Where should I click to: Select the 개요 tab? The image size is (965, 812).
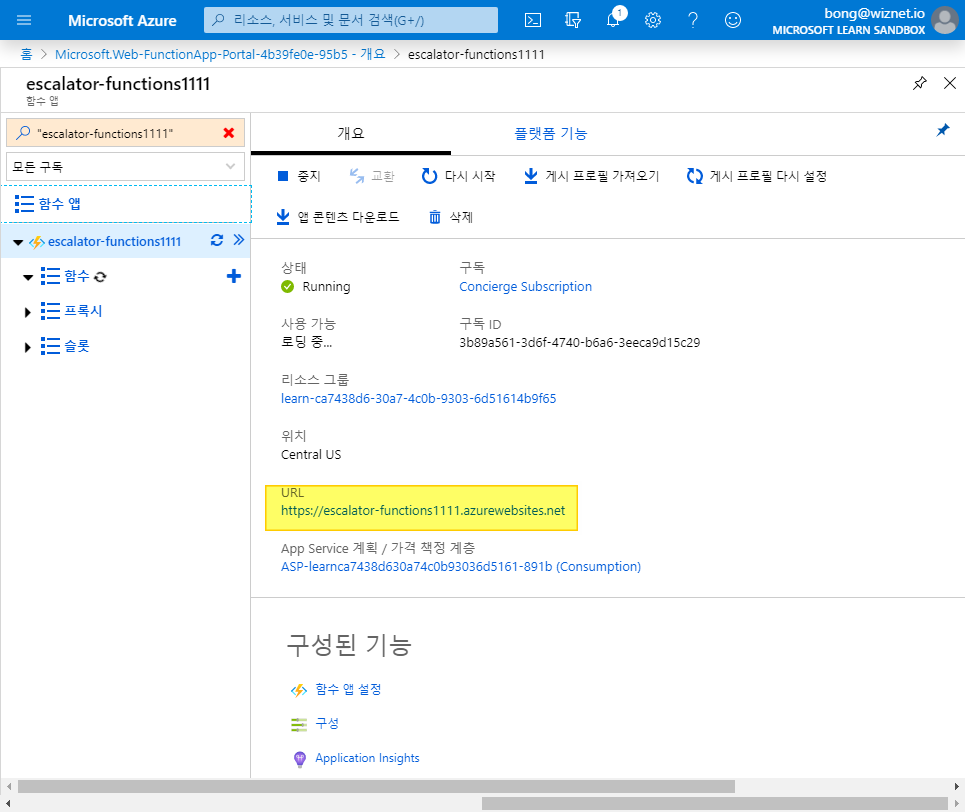click(351, 133)
